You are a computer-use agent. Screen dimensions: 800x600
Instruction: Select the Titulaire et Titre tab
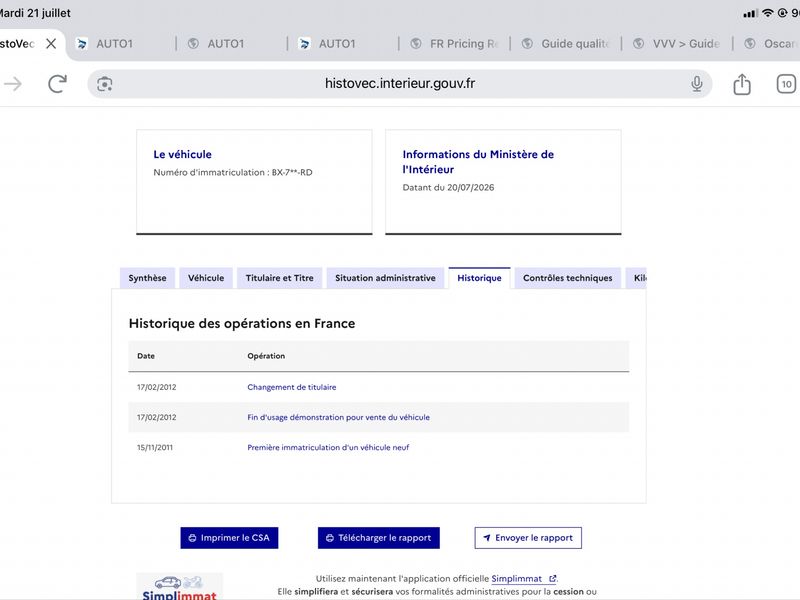tap(280, 278)
